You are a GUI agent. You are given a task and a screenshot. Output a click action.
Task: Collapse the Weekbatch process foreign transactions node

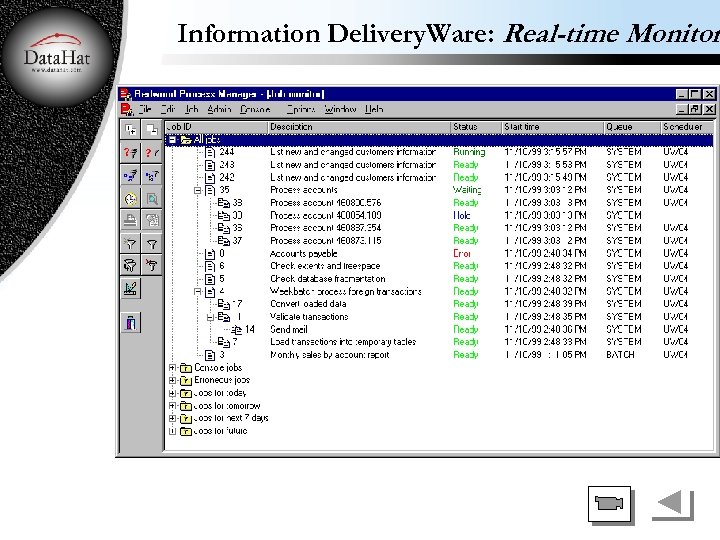tap(197, 292)
